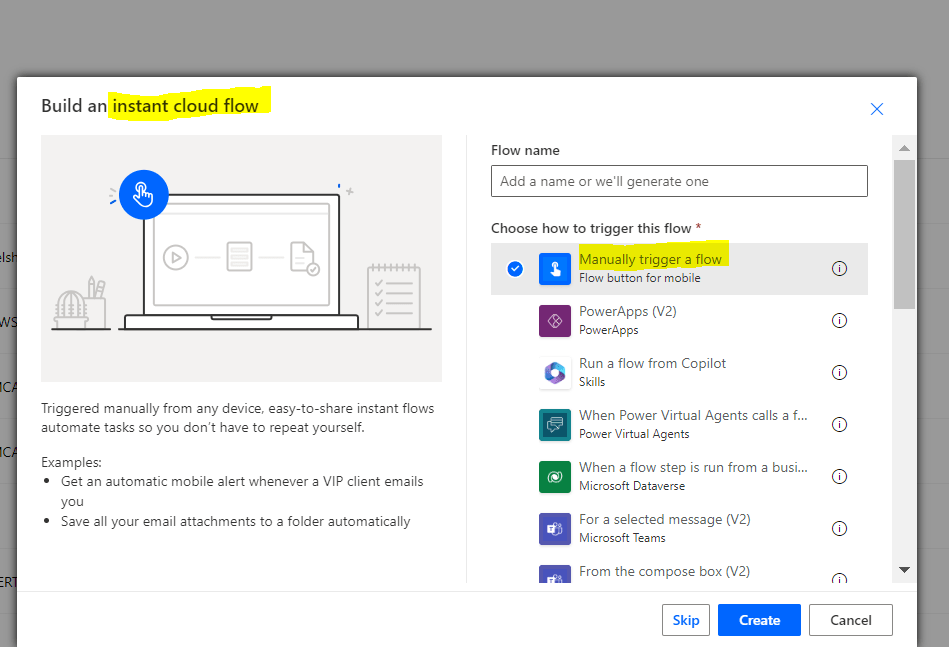The width and height of the screenshot is (949, 647).
Task: Click the Microsoft Dataverse trigger icon
Action: pos(554,476)
